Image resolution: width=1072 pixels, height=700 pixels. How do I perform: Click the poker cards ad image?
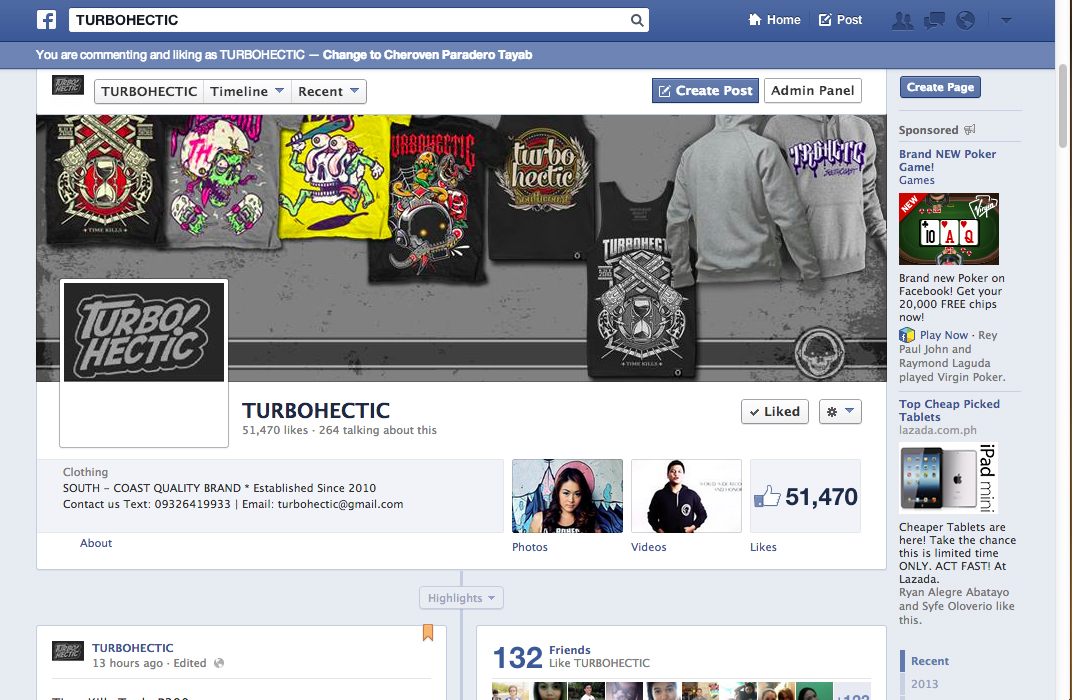[x=949, y=229]
